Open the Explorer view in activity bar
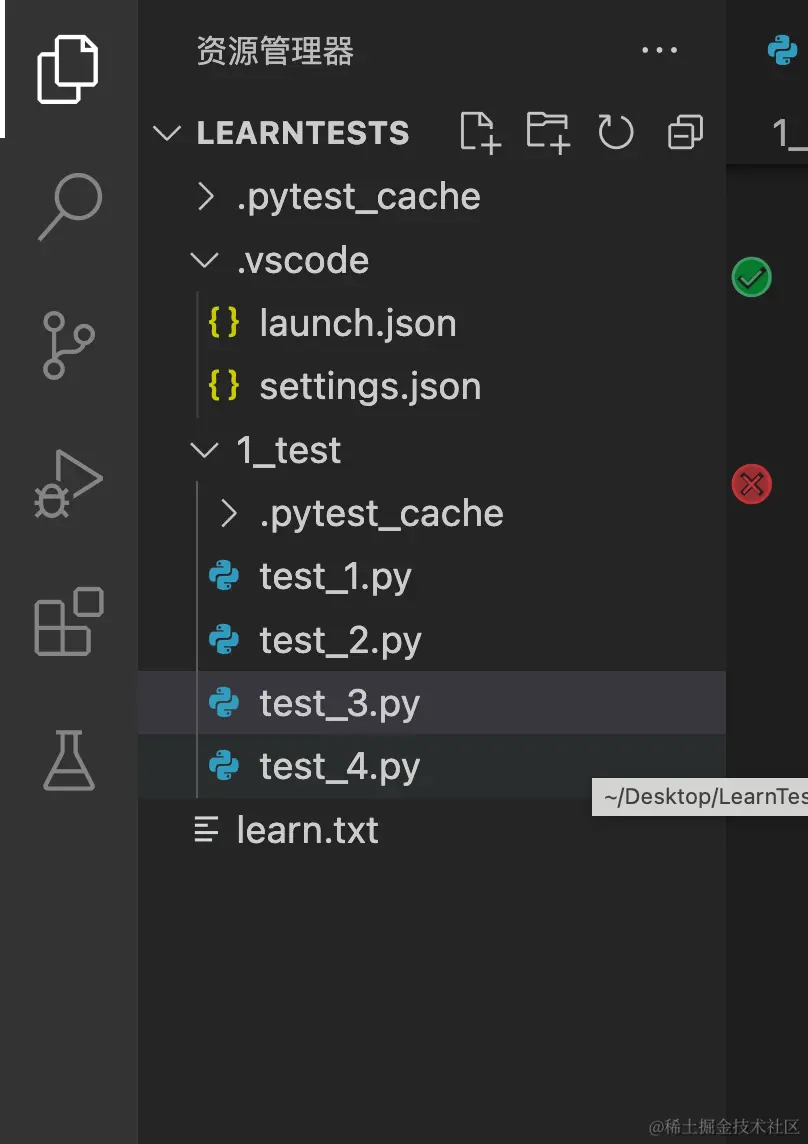This screenshot has width=808, height=1144. [x=68, y=68]
